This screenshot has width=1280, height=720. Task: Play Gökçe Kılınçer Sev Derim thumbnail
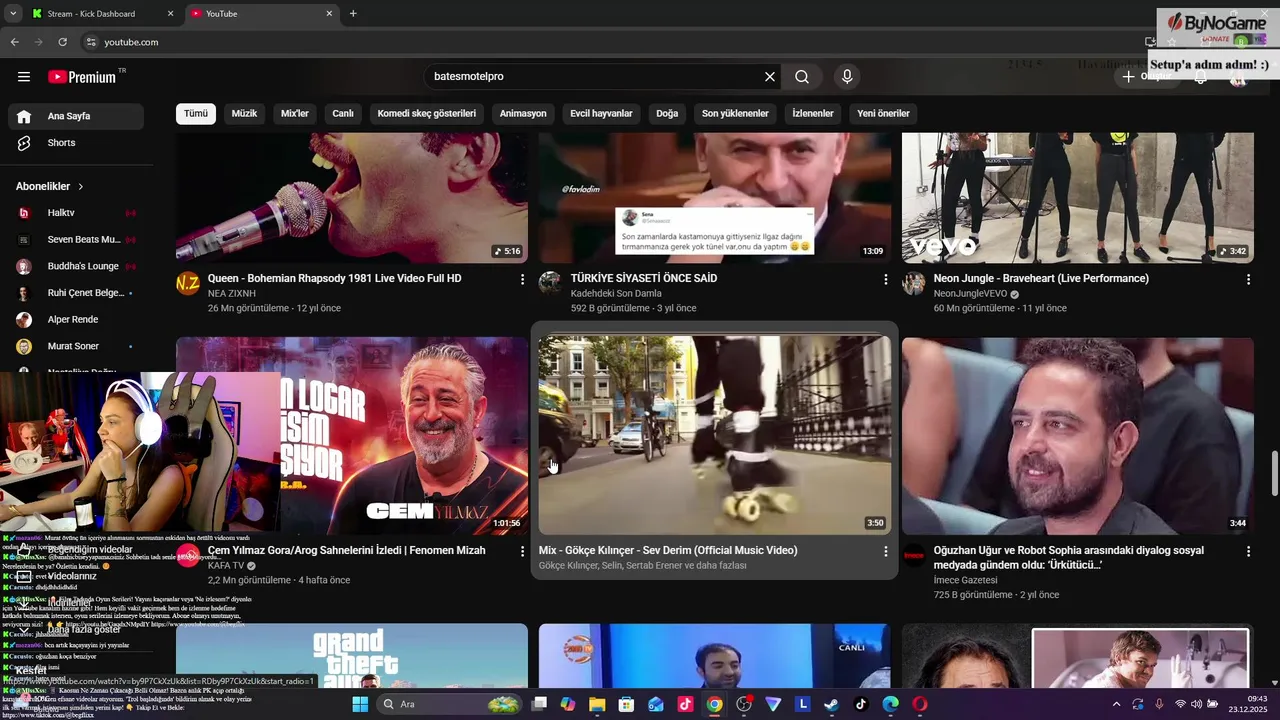tap(714, 435)
